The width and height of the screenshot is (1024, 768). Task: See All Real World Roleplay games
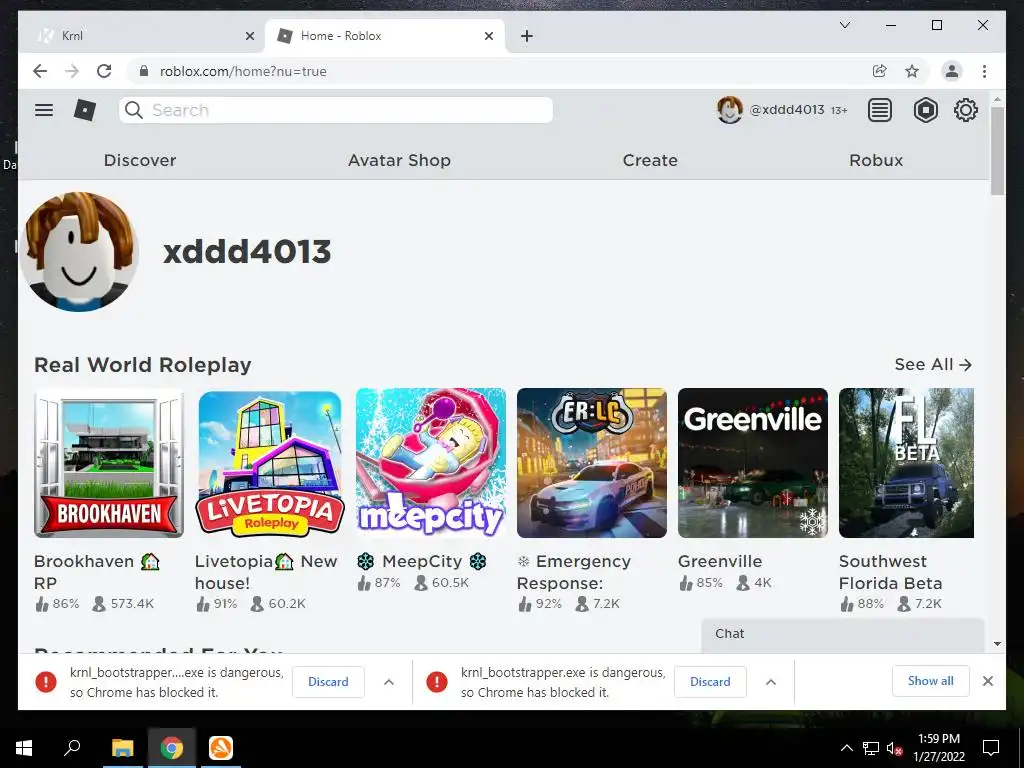(x=933, y=364)
